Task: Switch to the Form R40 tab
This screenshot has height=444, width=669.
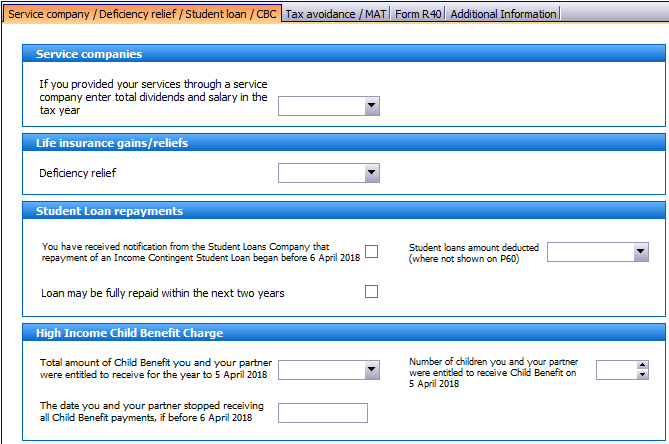Action: 418,14
